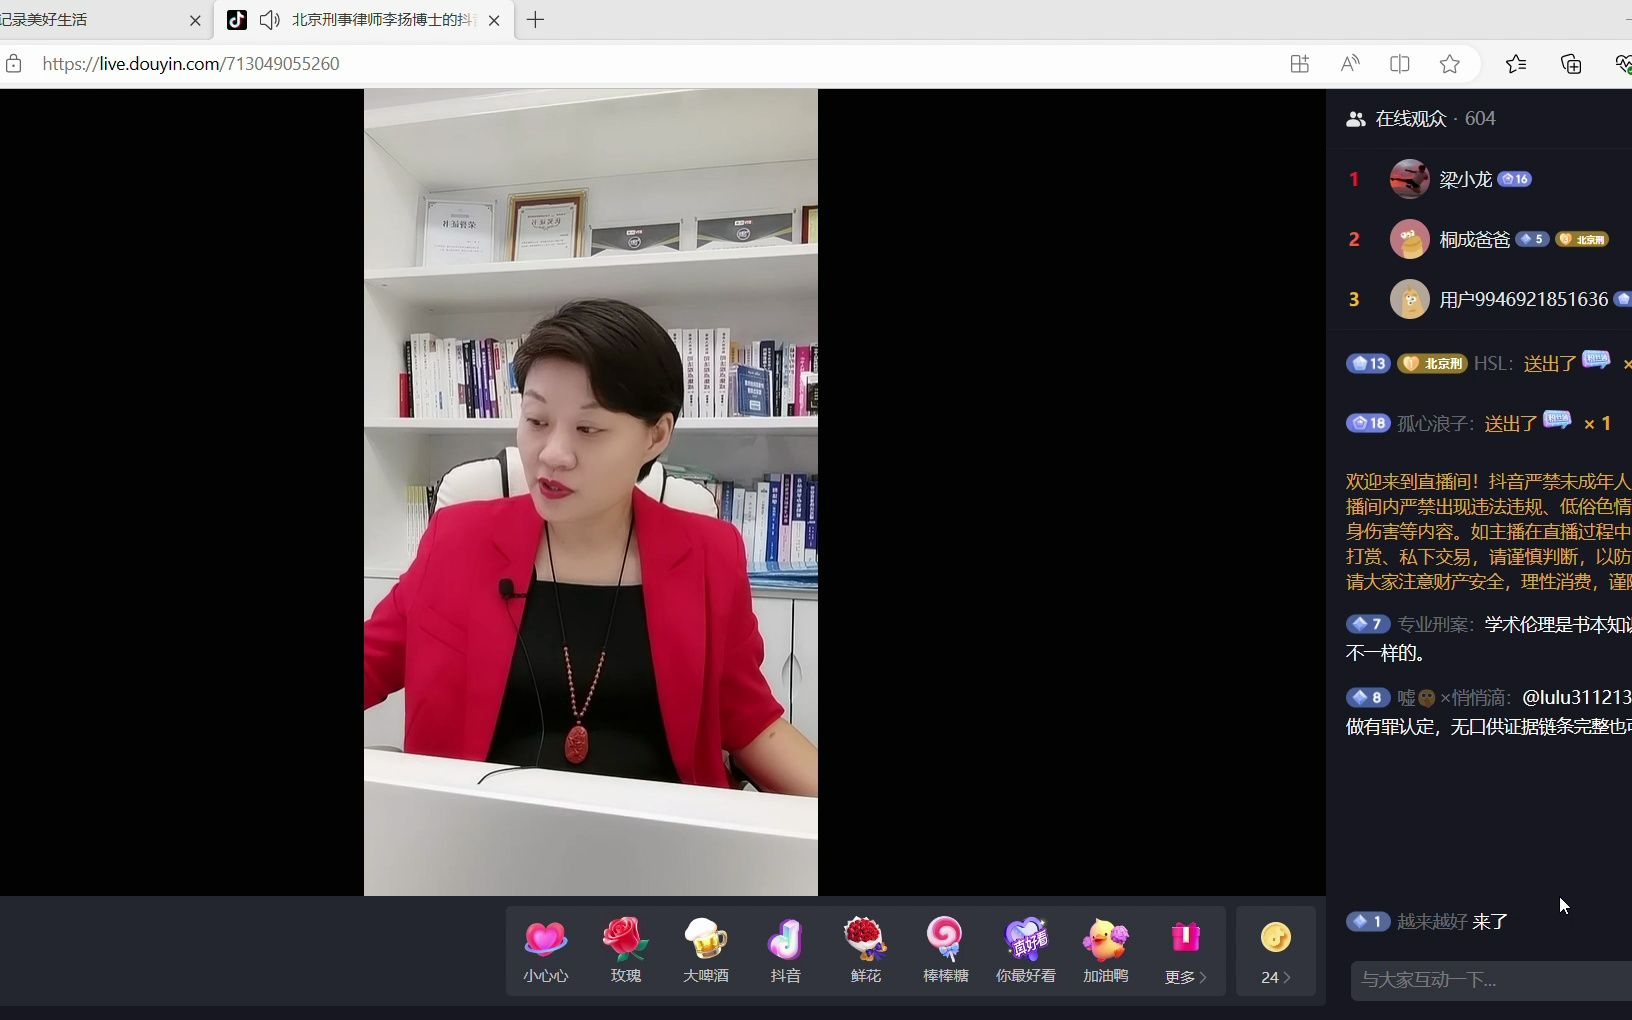Click level 18 badge of 孤心浪子

pyautogui.click(x=1368, y=424)
